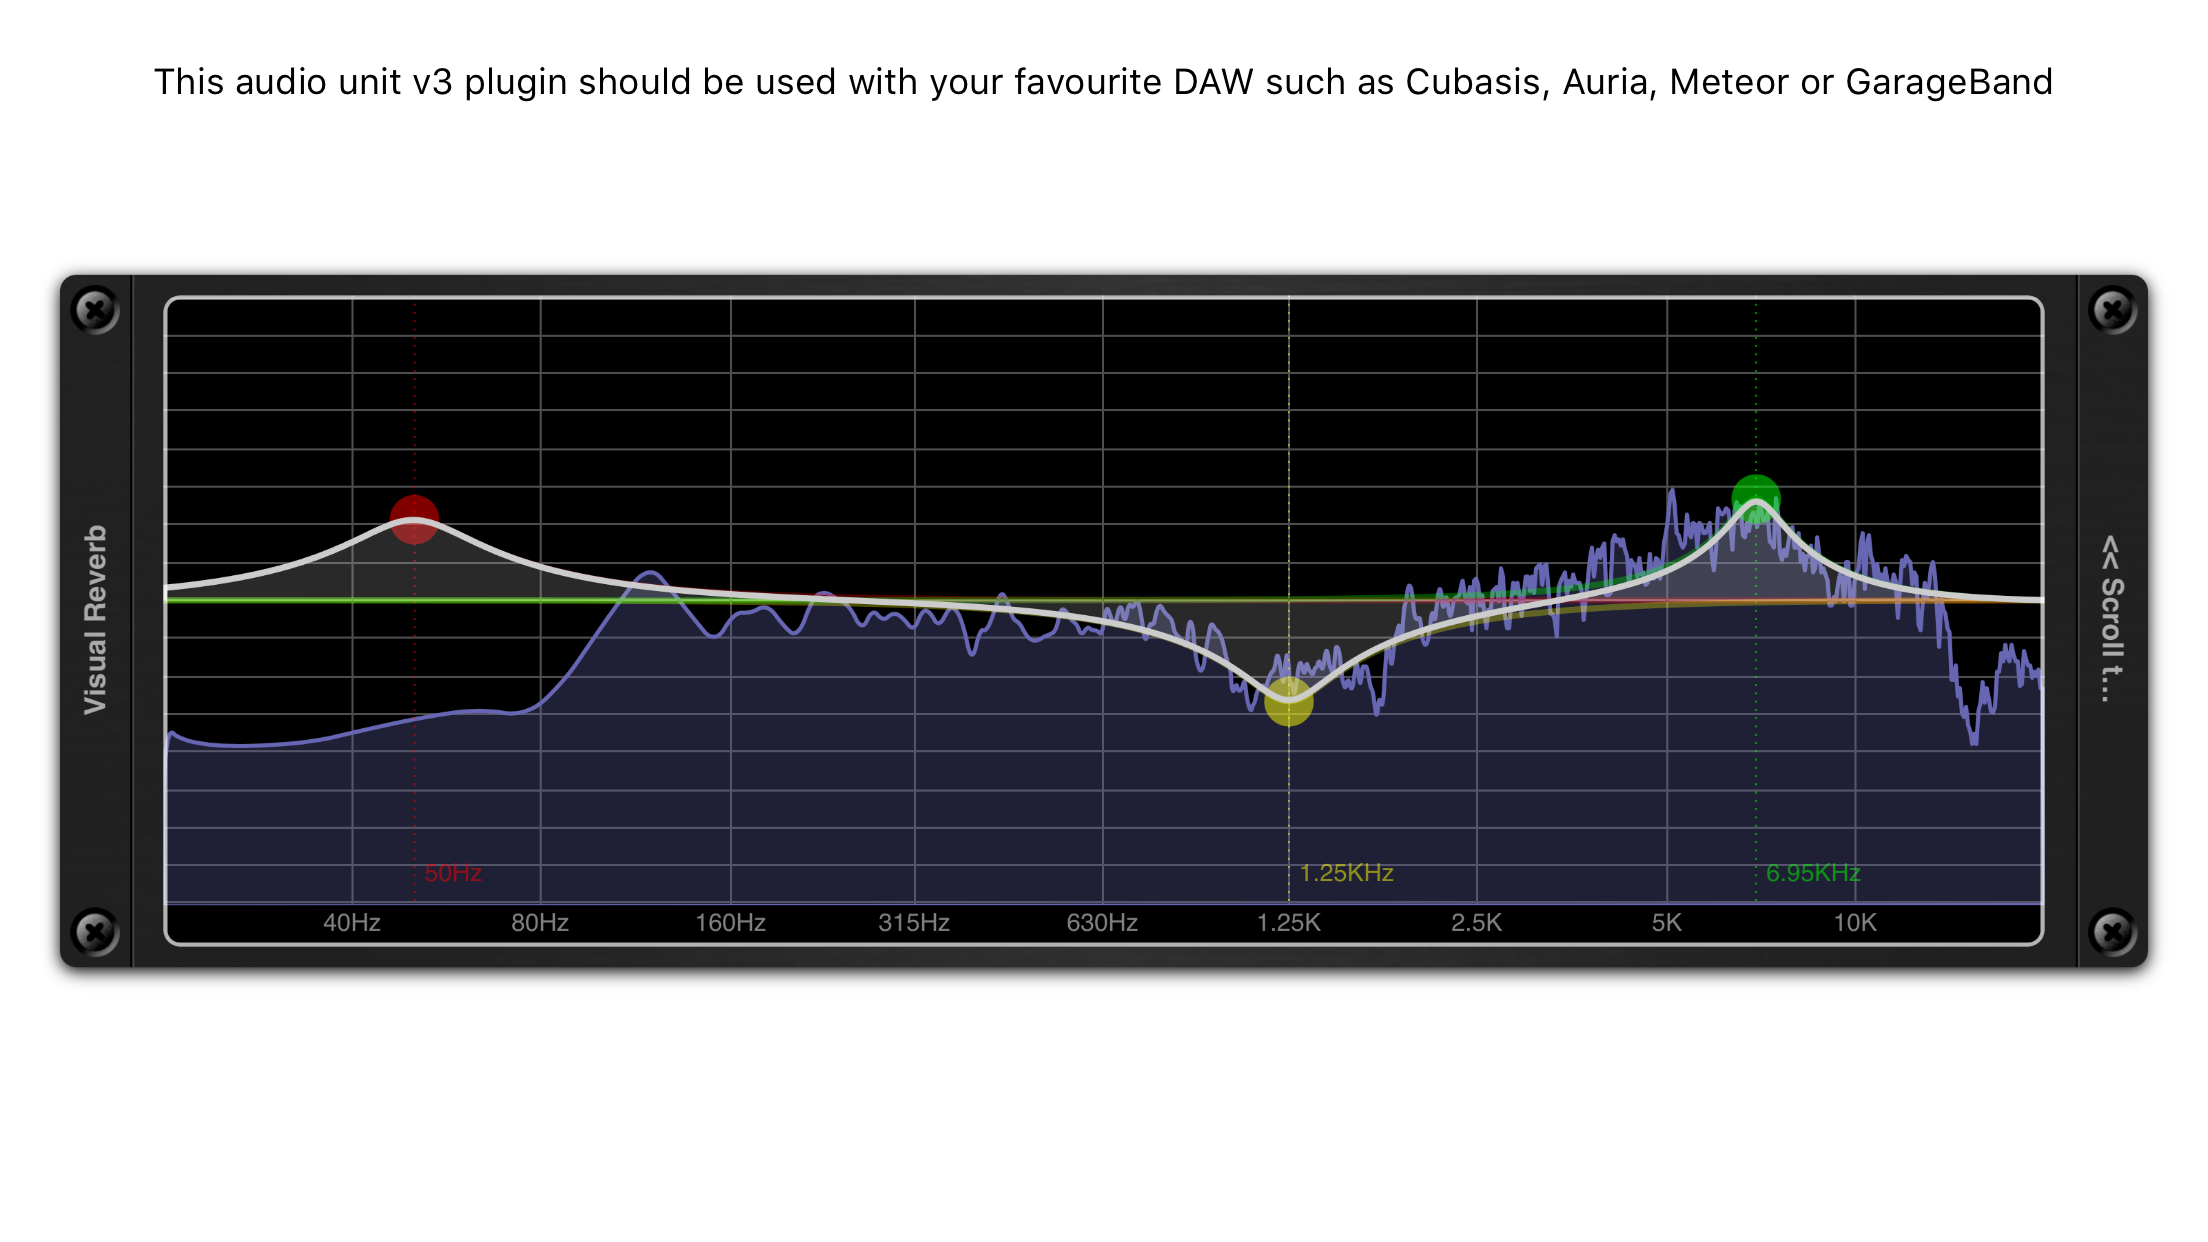Click the yellow 1.25KHz frequency readout
Screen dimensions: 2208x1242
point(1346,873)
